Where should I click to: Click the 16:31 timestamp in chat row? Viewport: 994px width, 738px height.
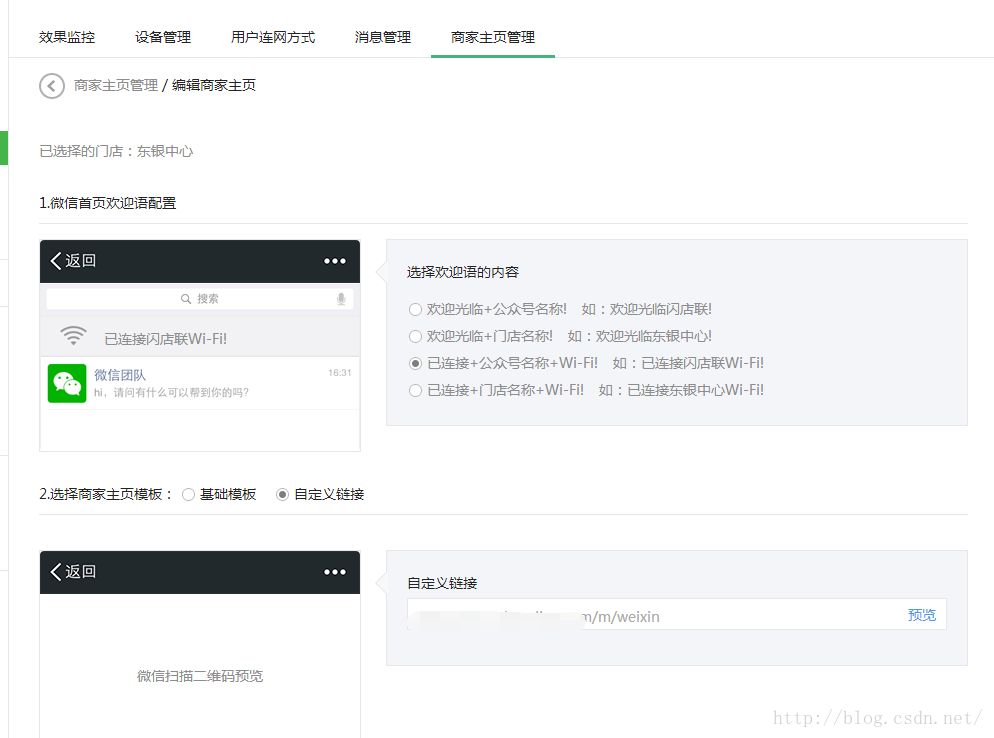tap(340, 373)
